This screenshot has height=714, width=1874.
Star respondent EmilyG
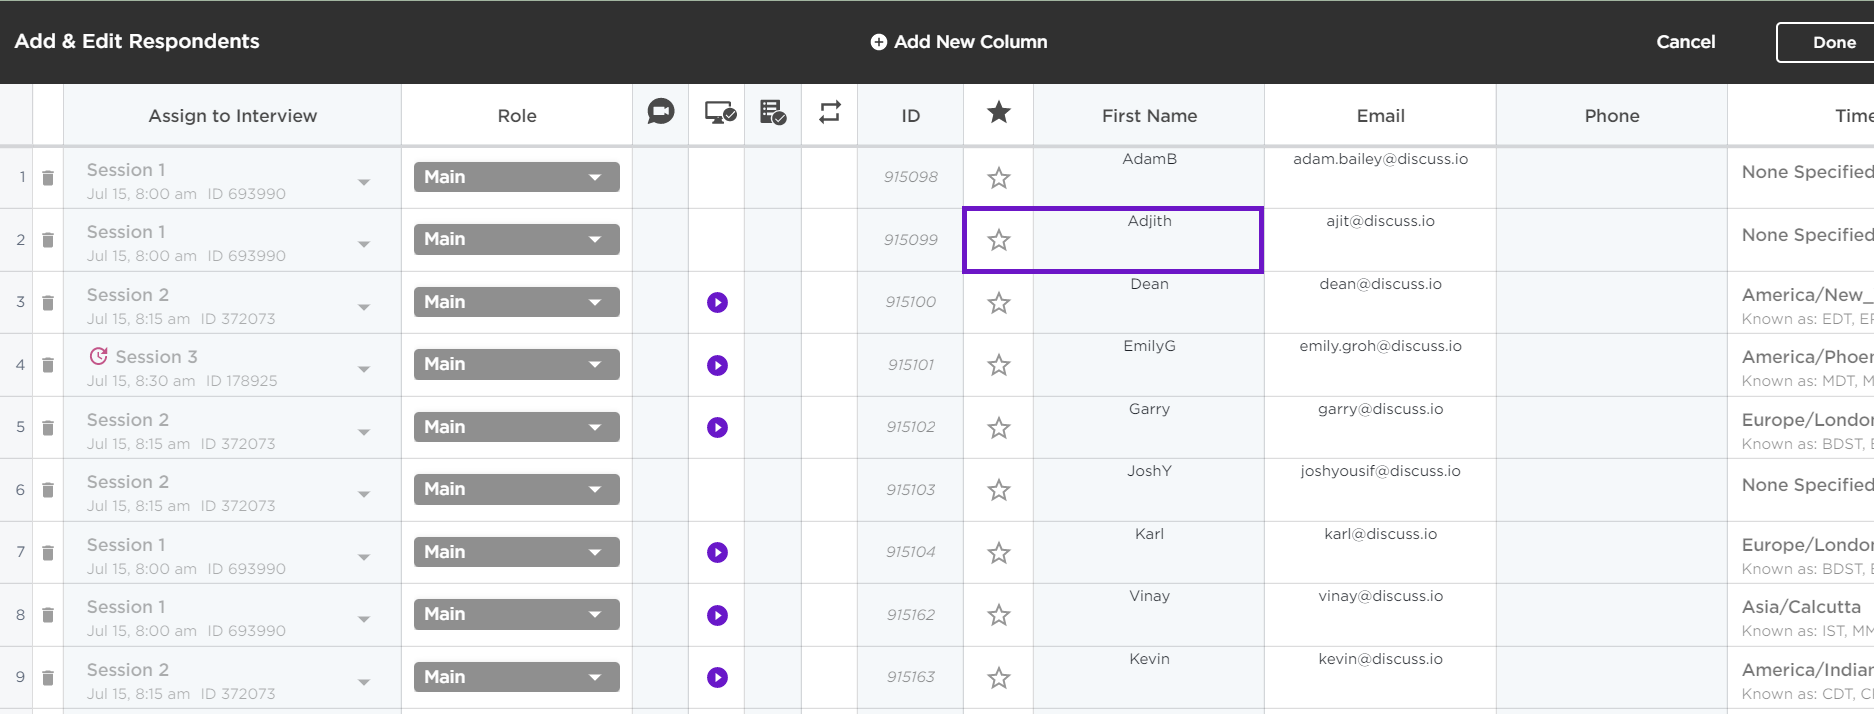[x=998, y=365]
